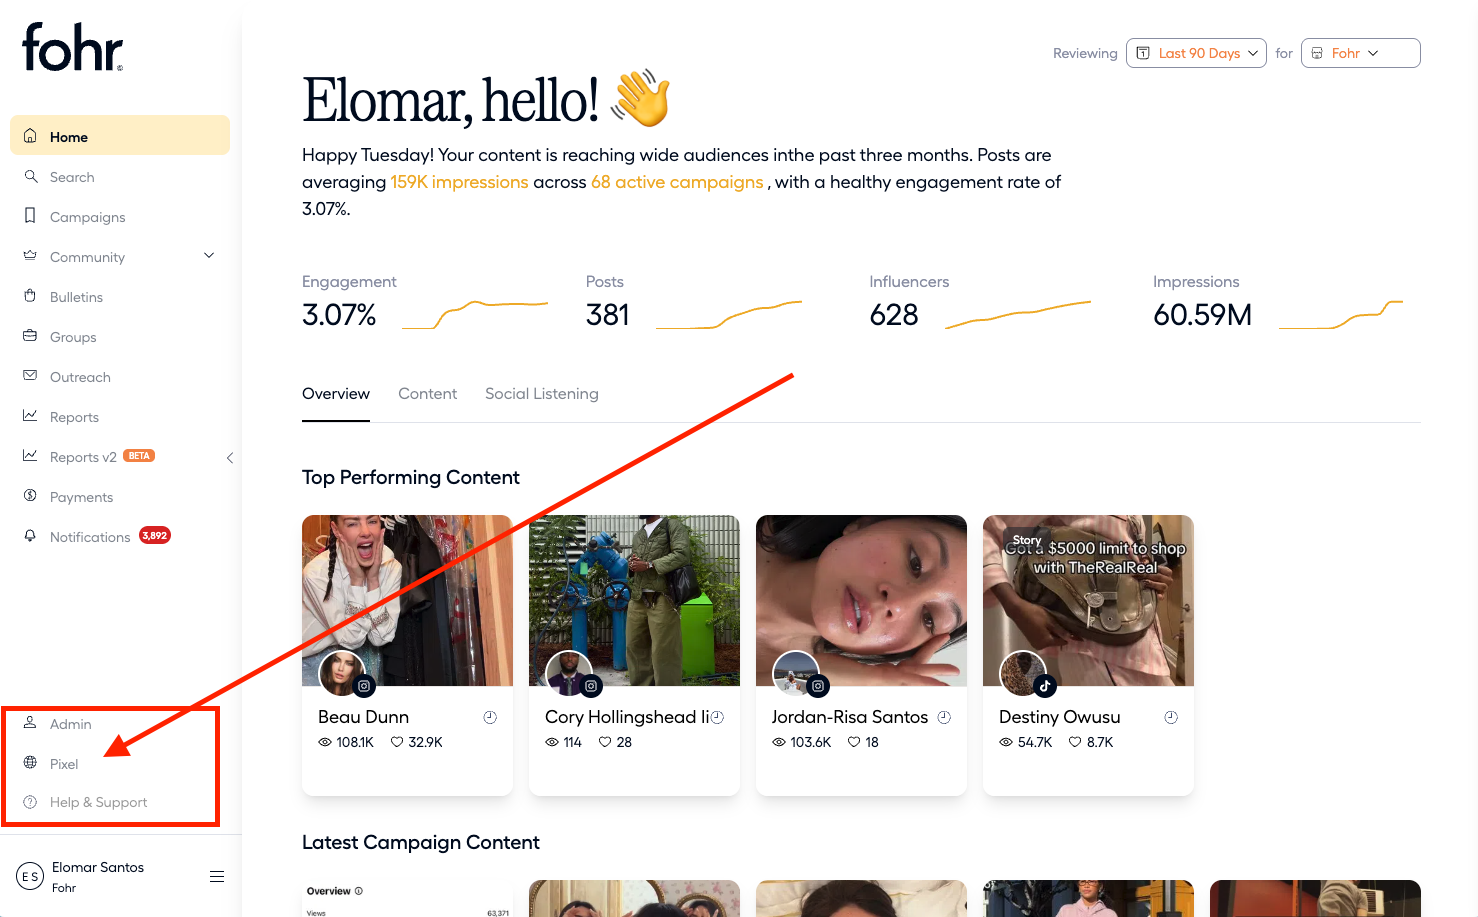
Task: Click the Fohr logo
Action: (72, 48)
